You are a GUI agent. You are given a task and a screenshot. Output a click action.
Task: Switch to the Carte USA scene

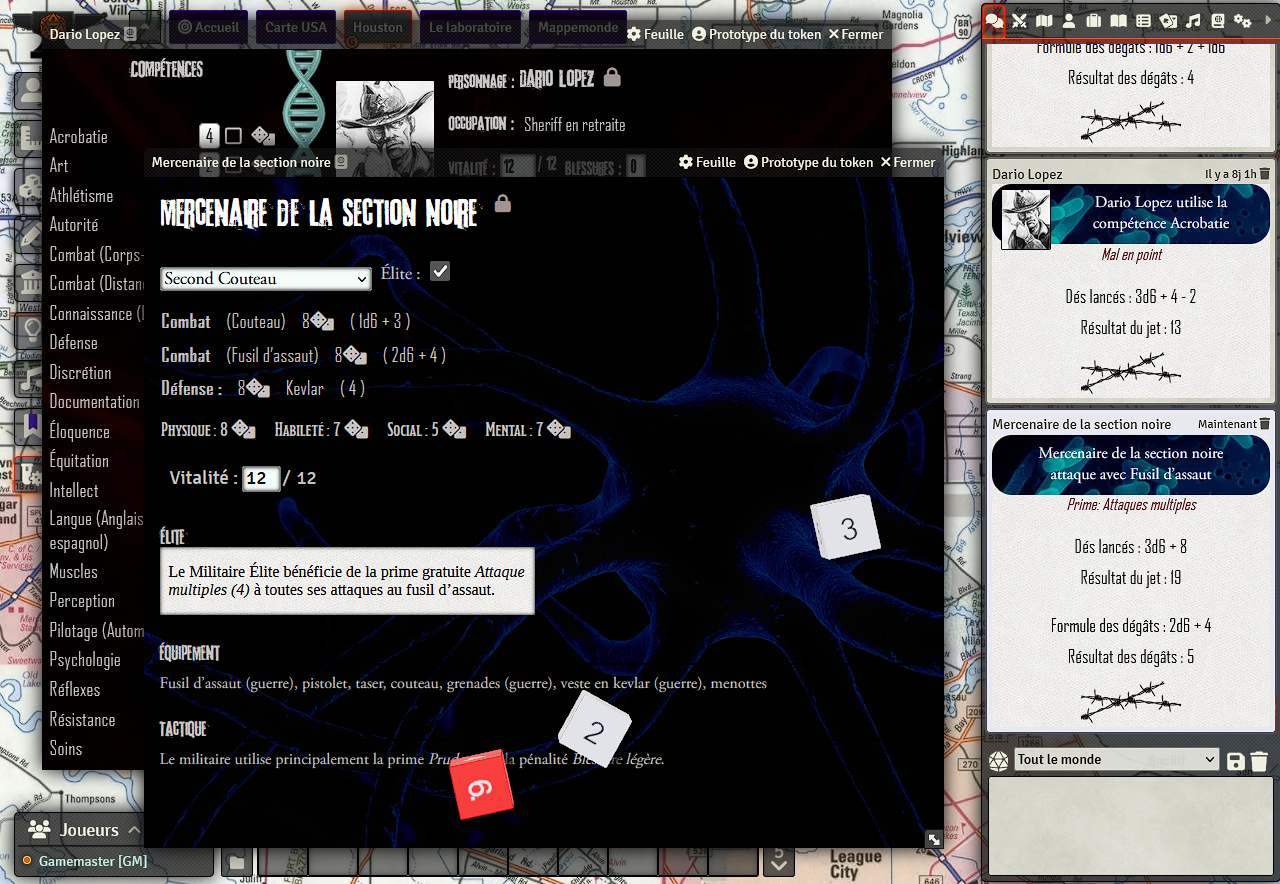tap(295, 27)
